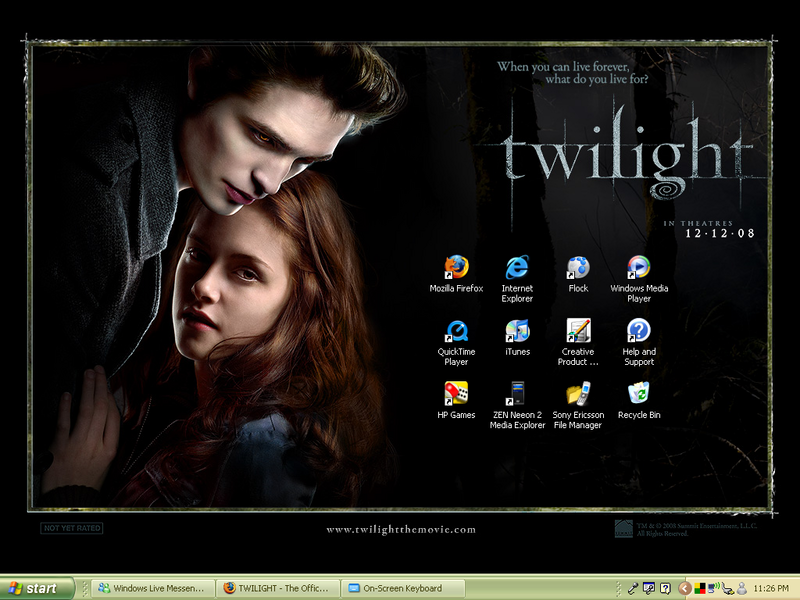Expand hidden system tray icons

(684, 588)
